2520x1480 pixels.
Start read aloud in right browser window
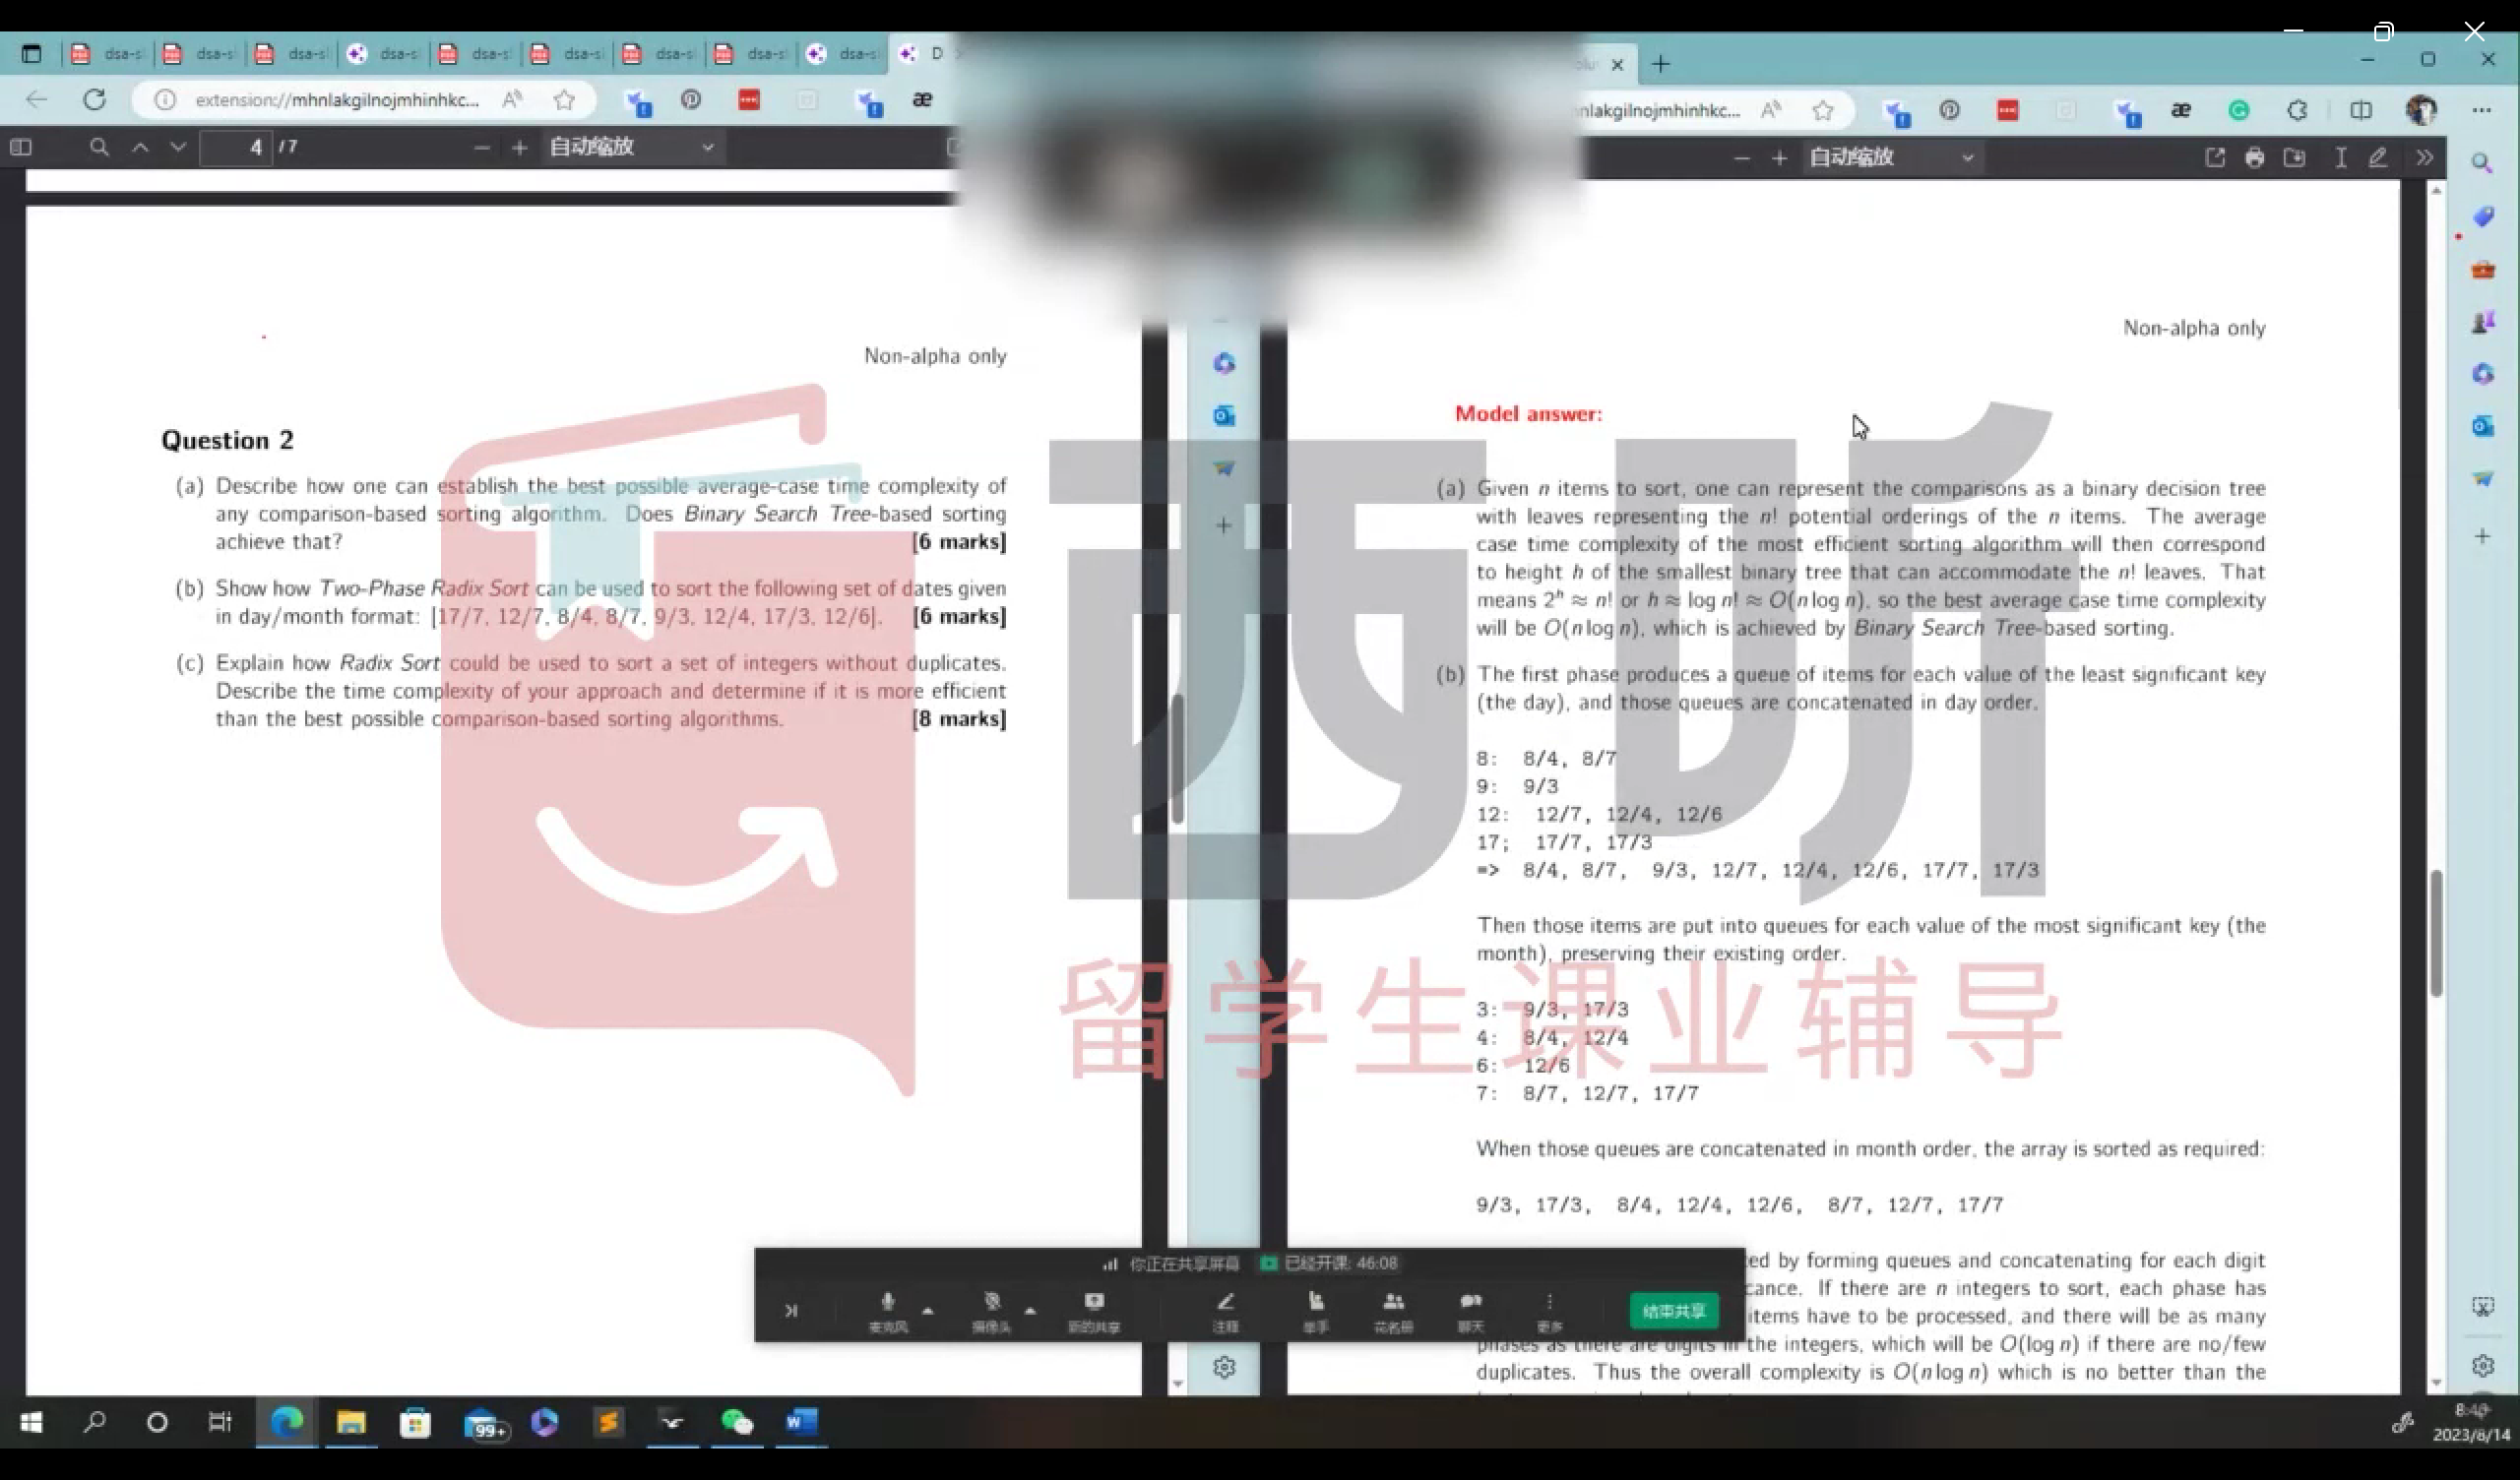tap(1771, 110)
